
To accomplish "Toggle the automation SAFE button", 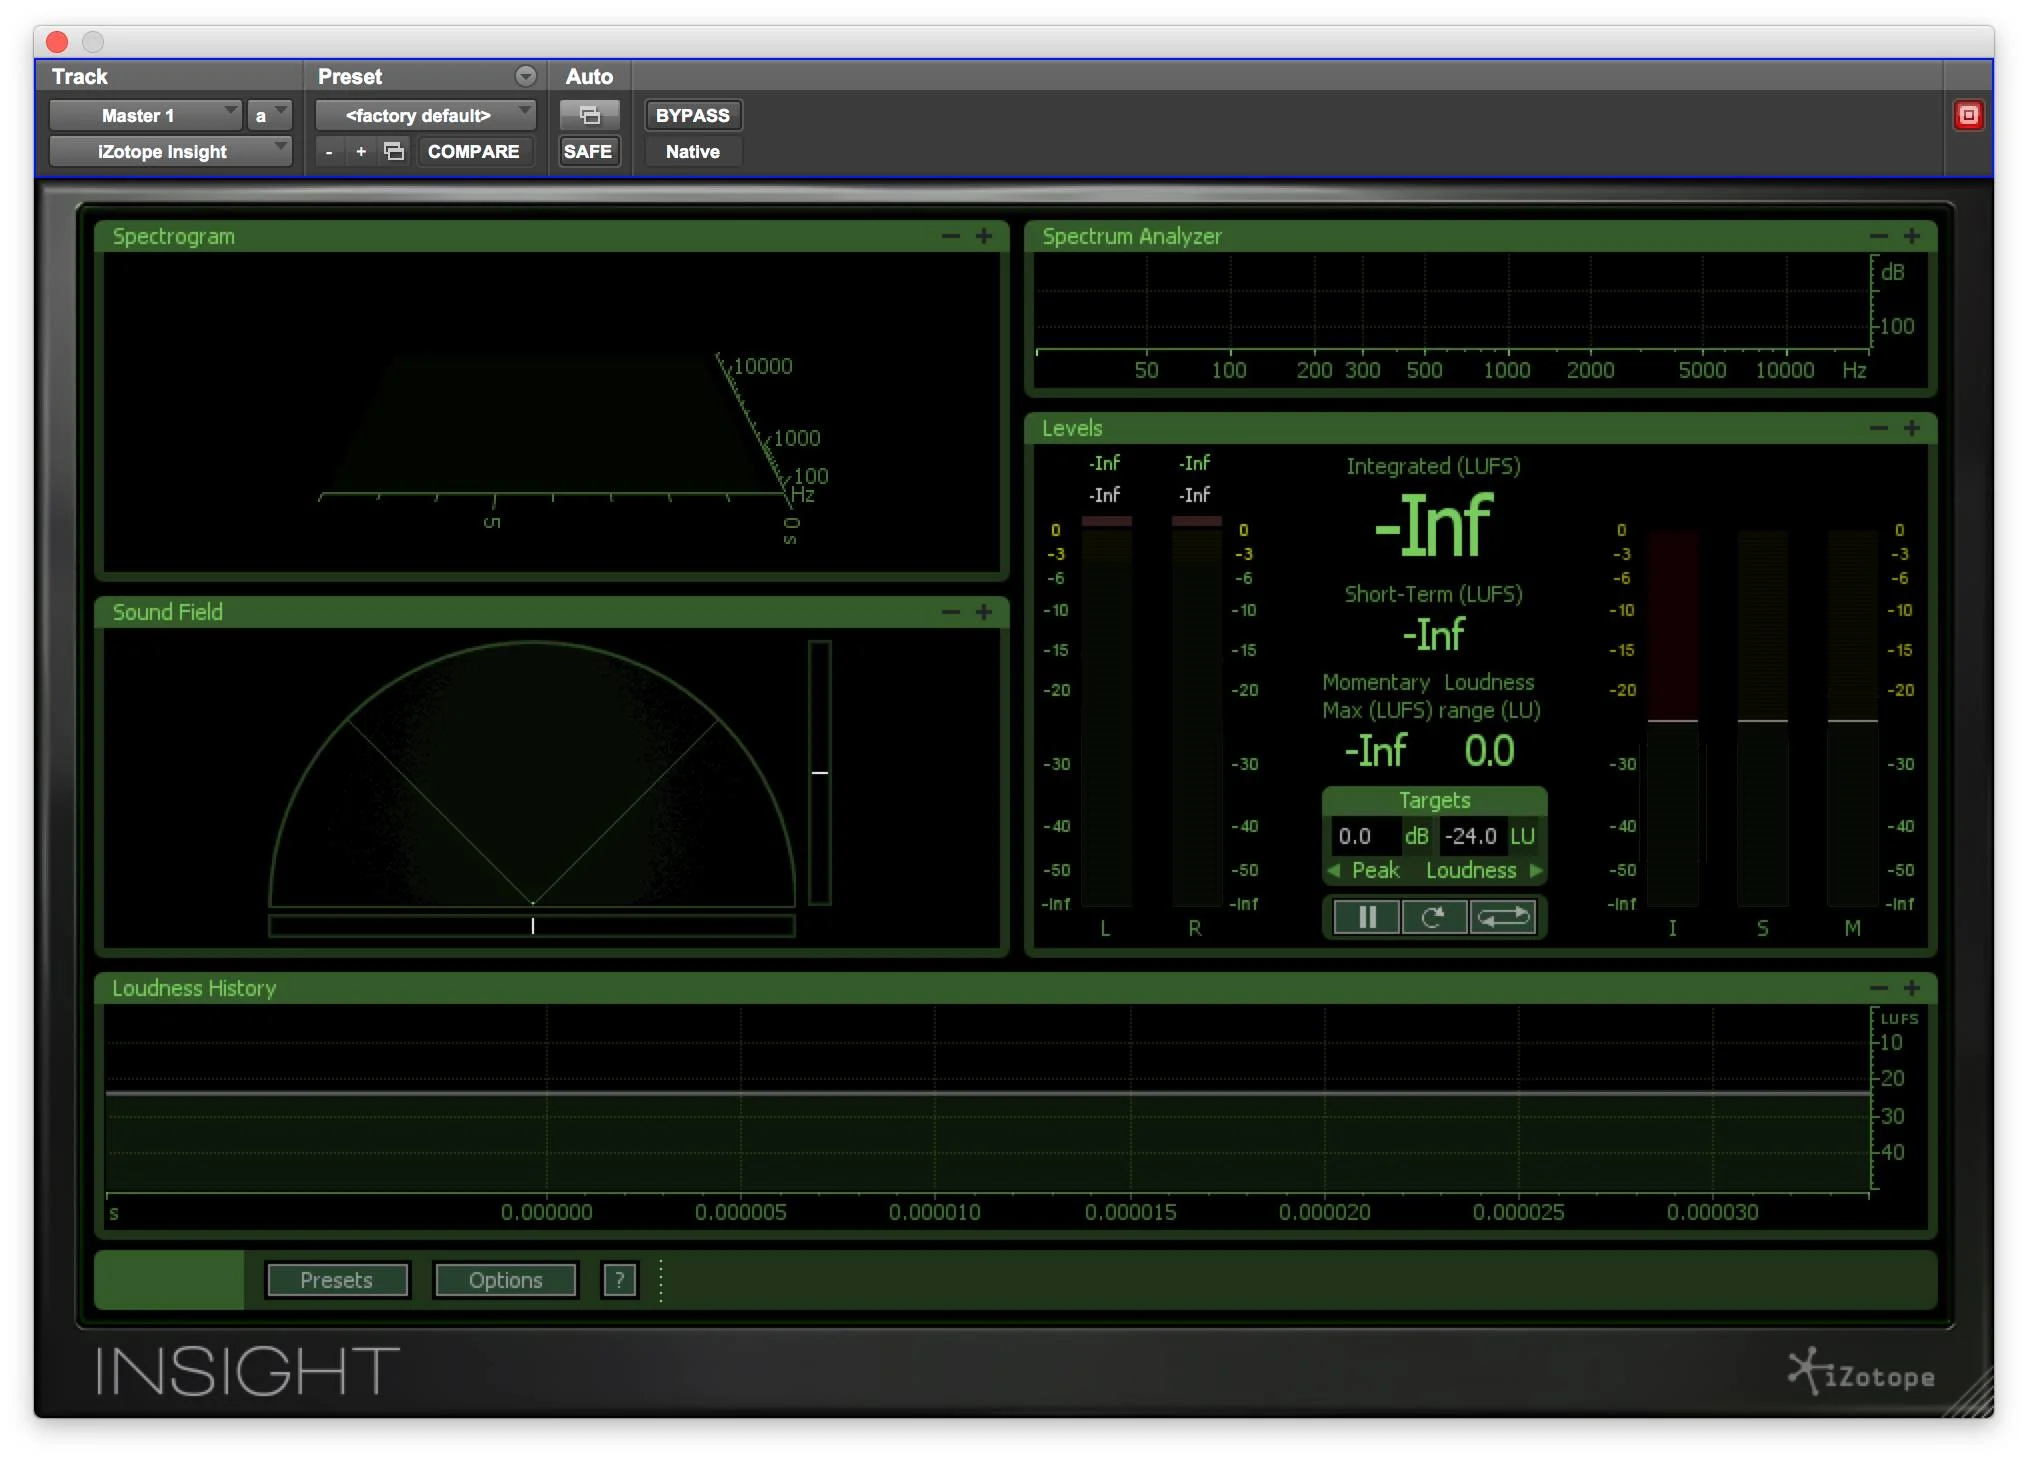I will pos(588,151).
